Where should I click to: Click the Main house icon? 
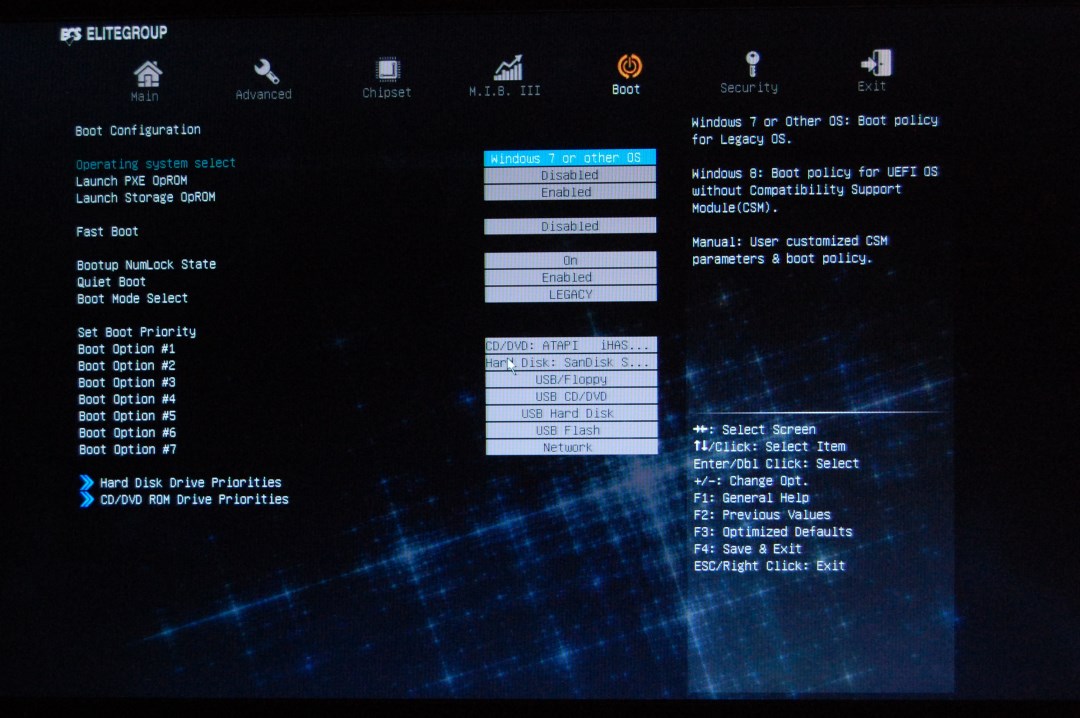point(147,73)
